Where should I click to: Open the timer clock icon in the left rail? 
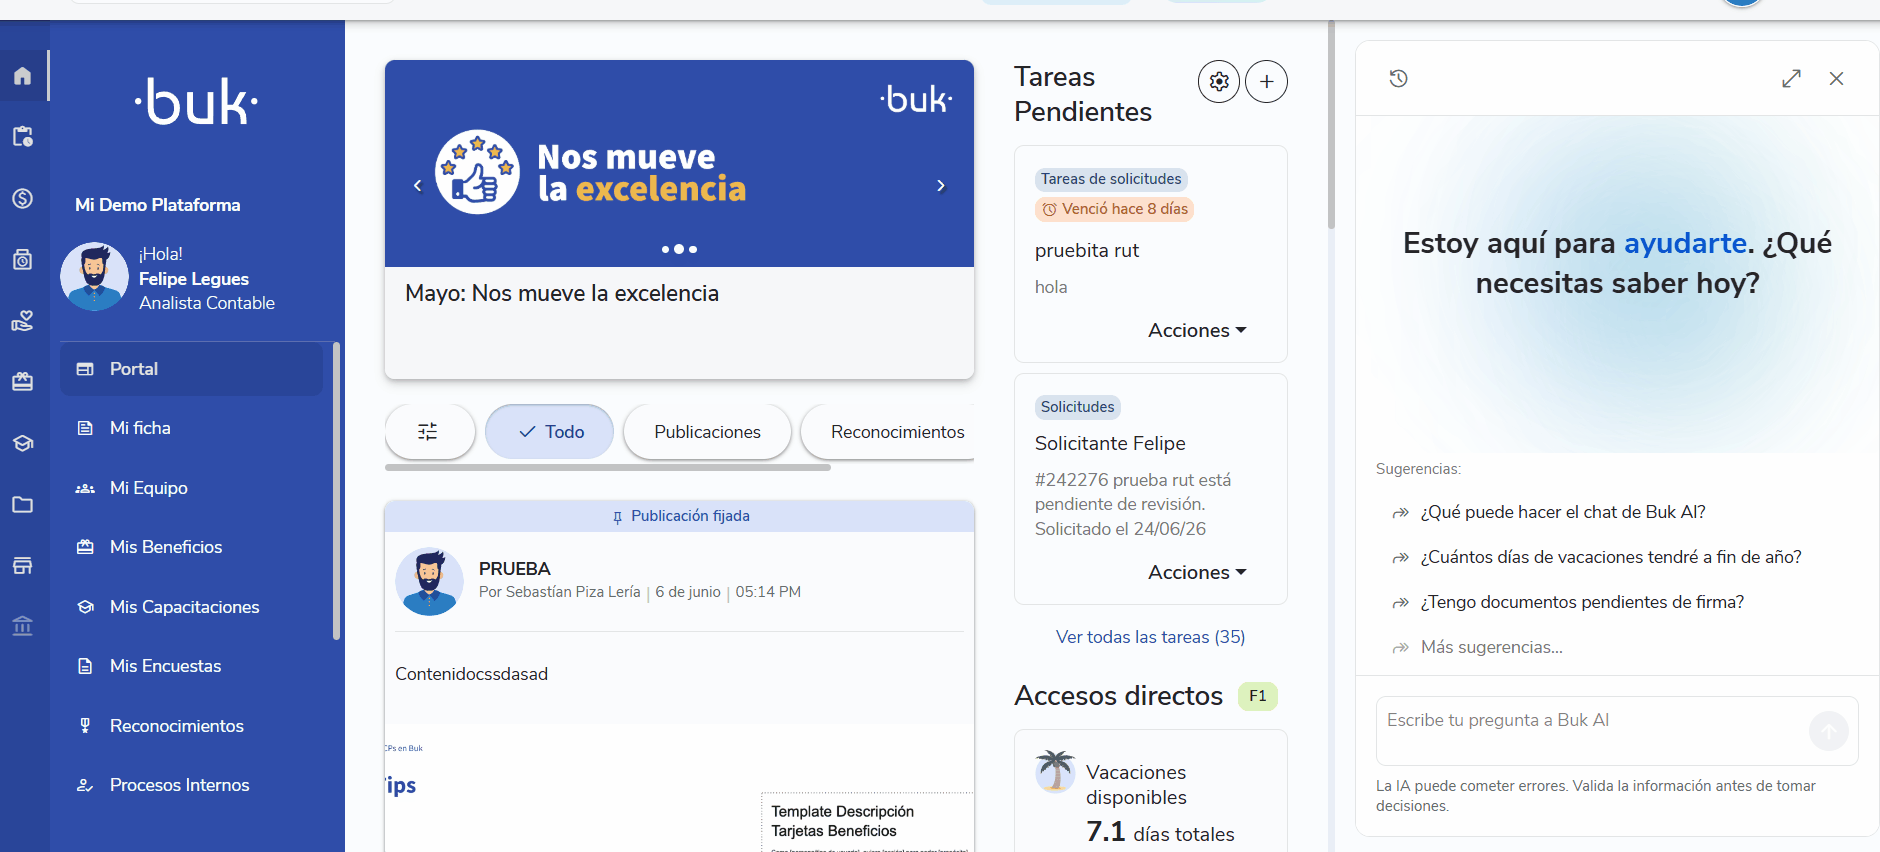(x=22, y=260)
